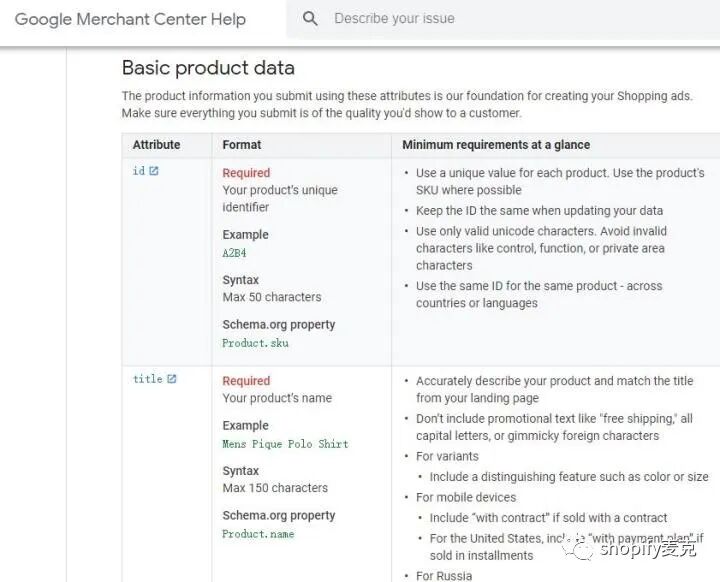The width and height of the screenshot is (720, 582).
Task: Click the Format column header
Action: click(242, 145)
